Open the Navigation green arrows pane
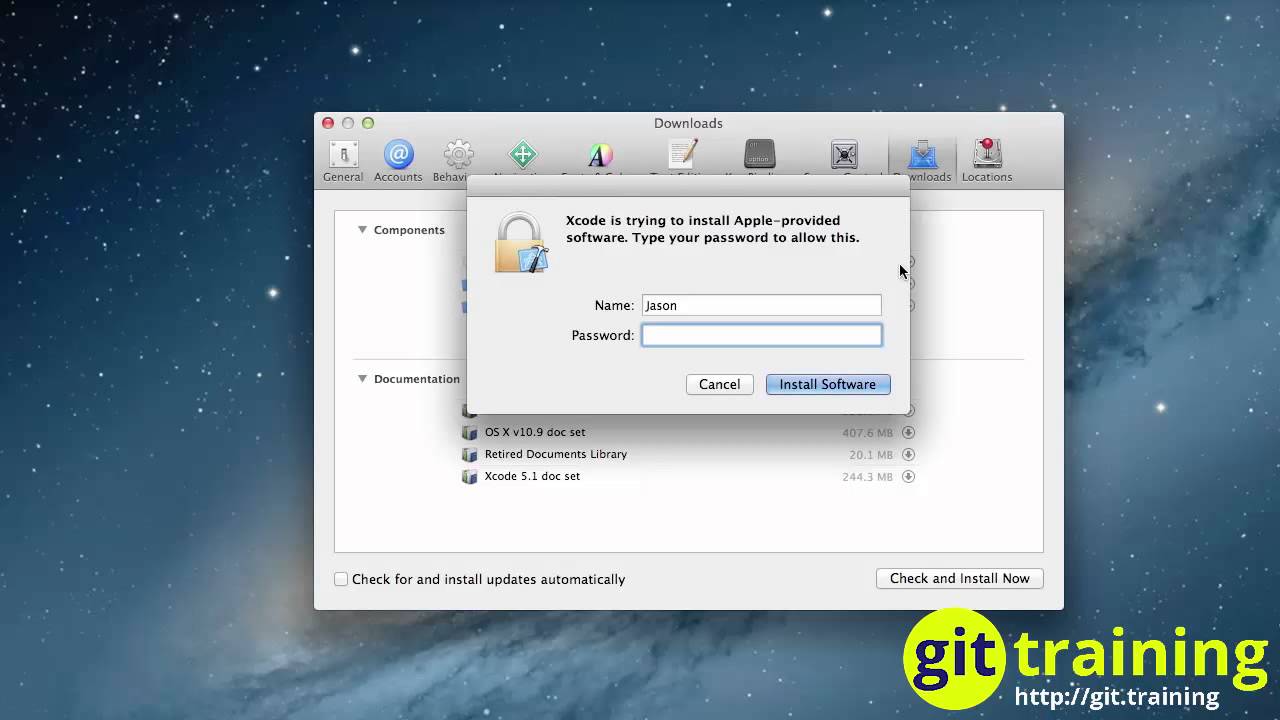The image size is (1280, 720). (x=523, y=155)
